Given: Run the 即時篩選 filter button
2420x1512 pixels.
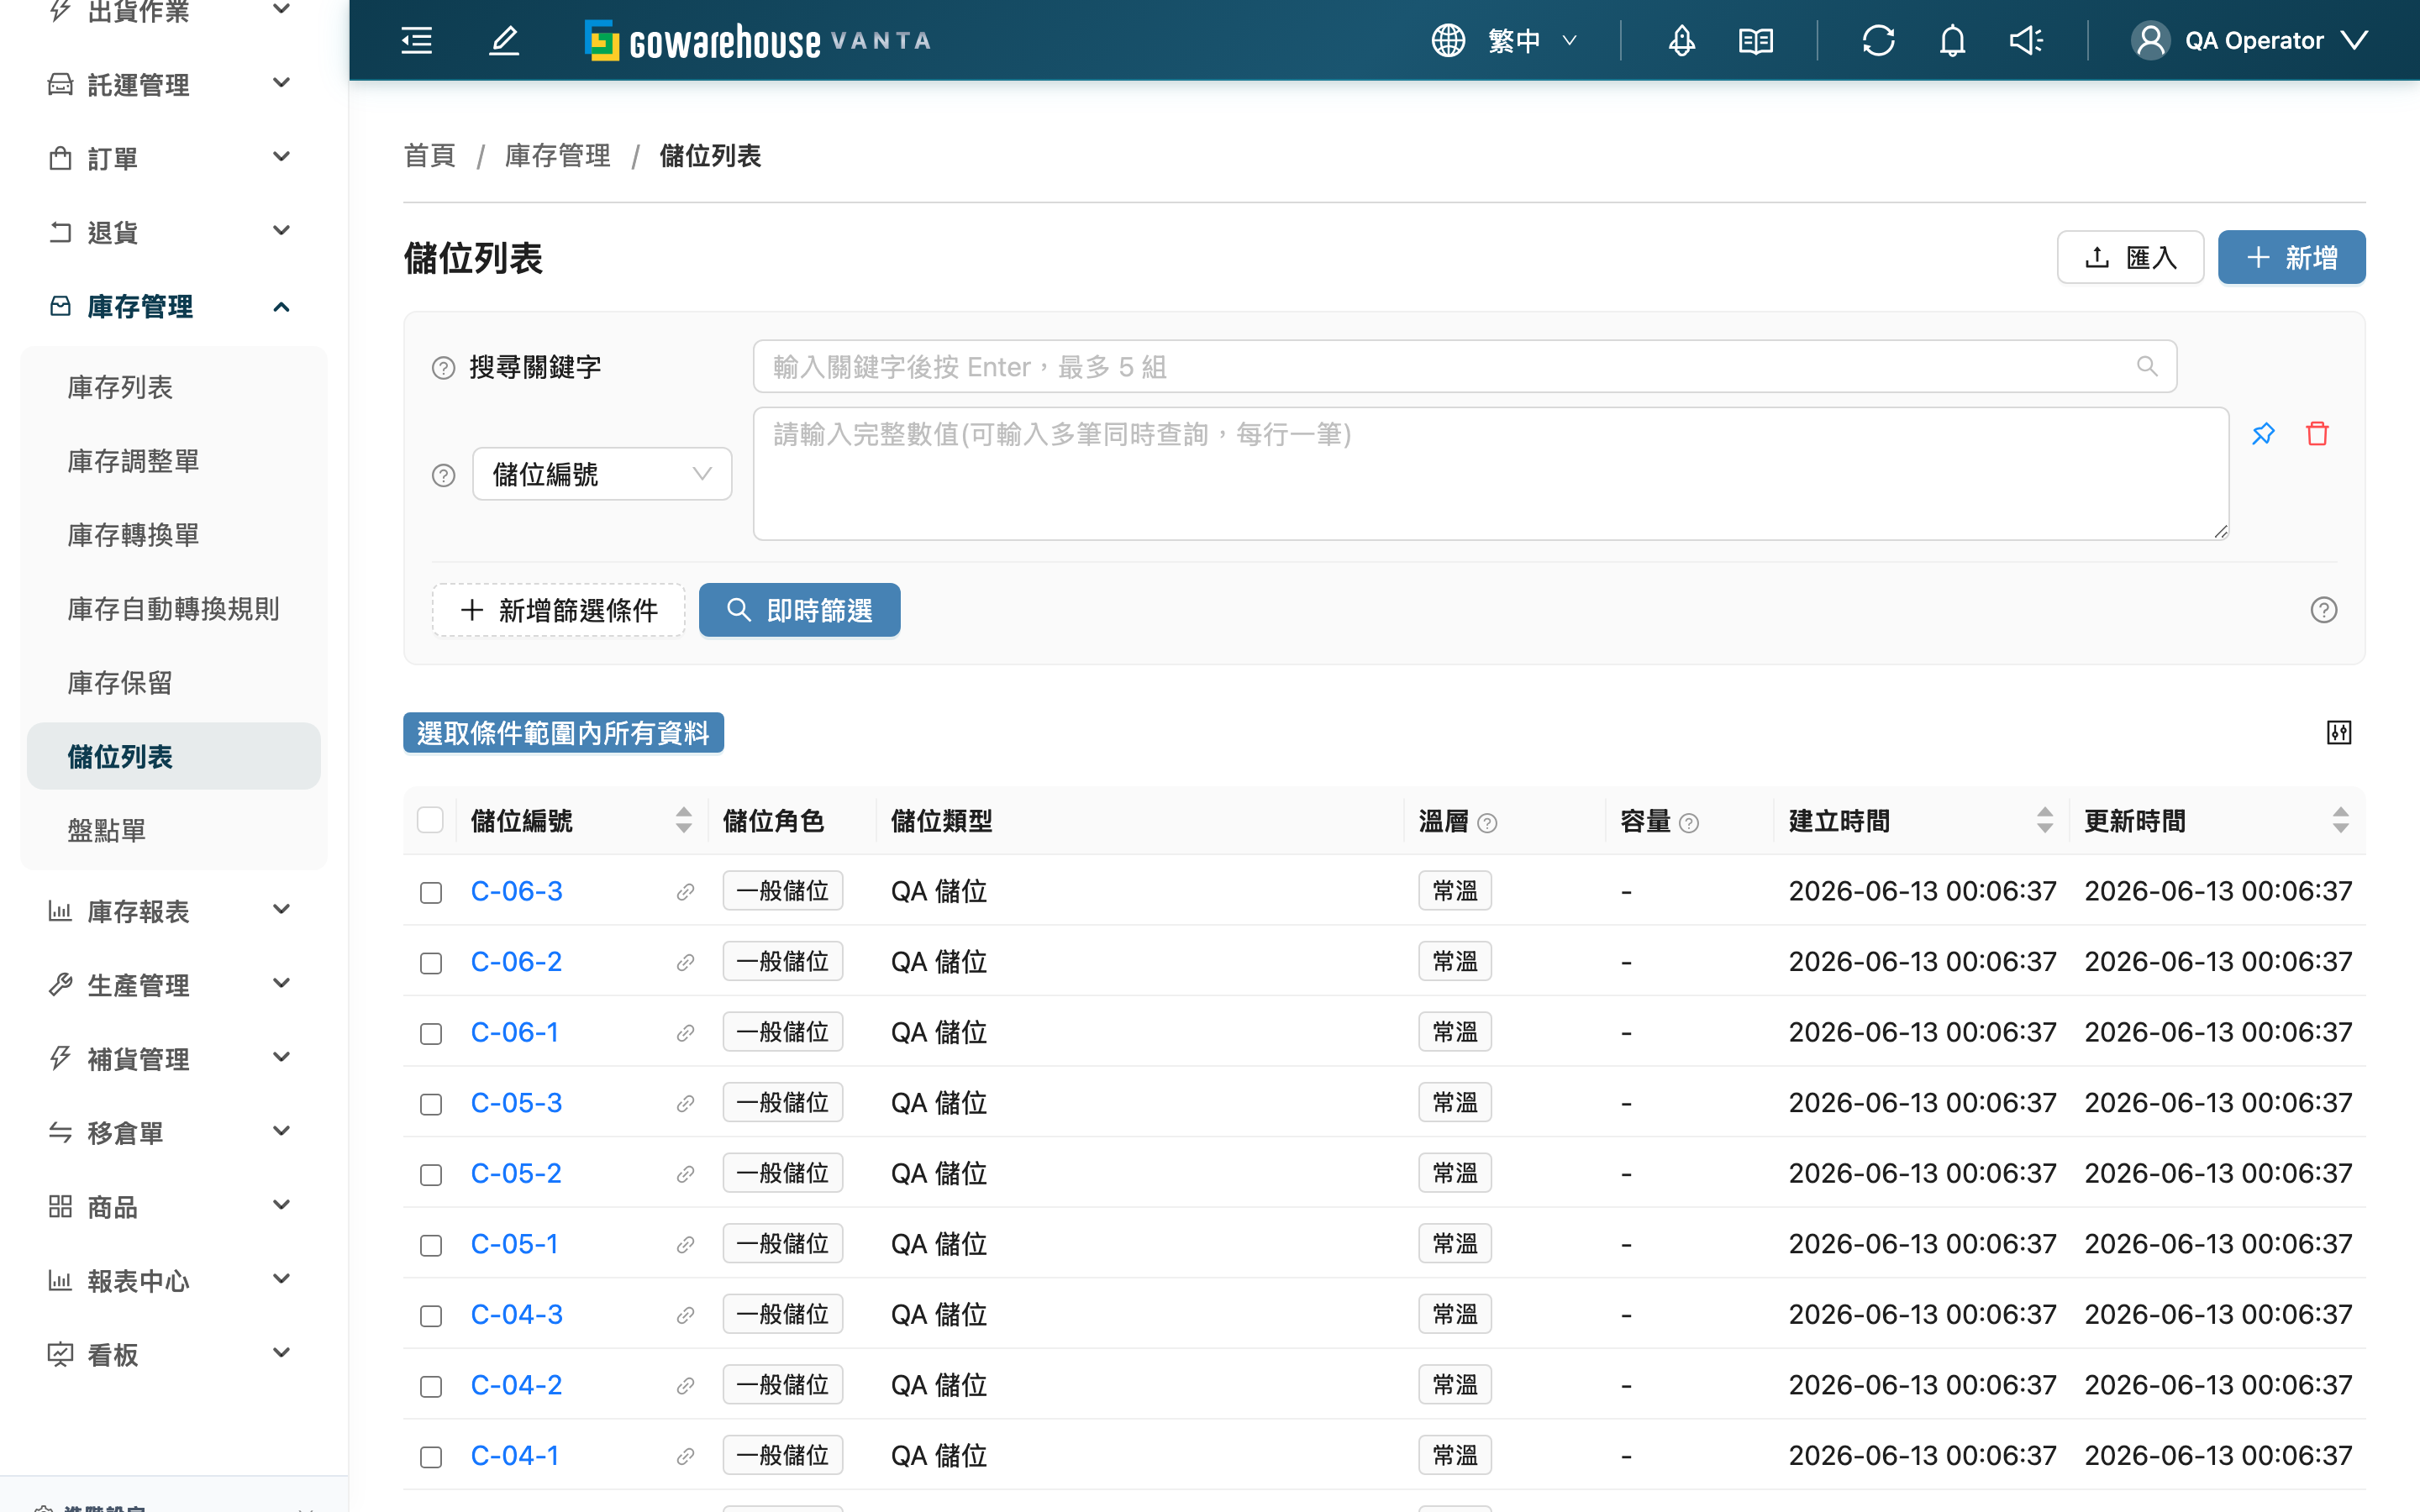Looking at the screenshot, I should pyautogui.click(x=799, y=610).
